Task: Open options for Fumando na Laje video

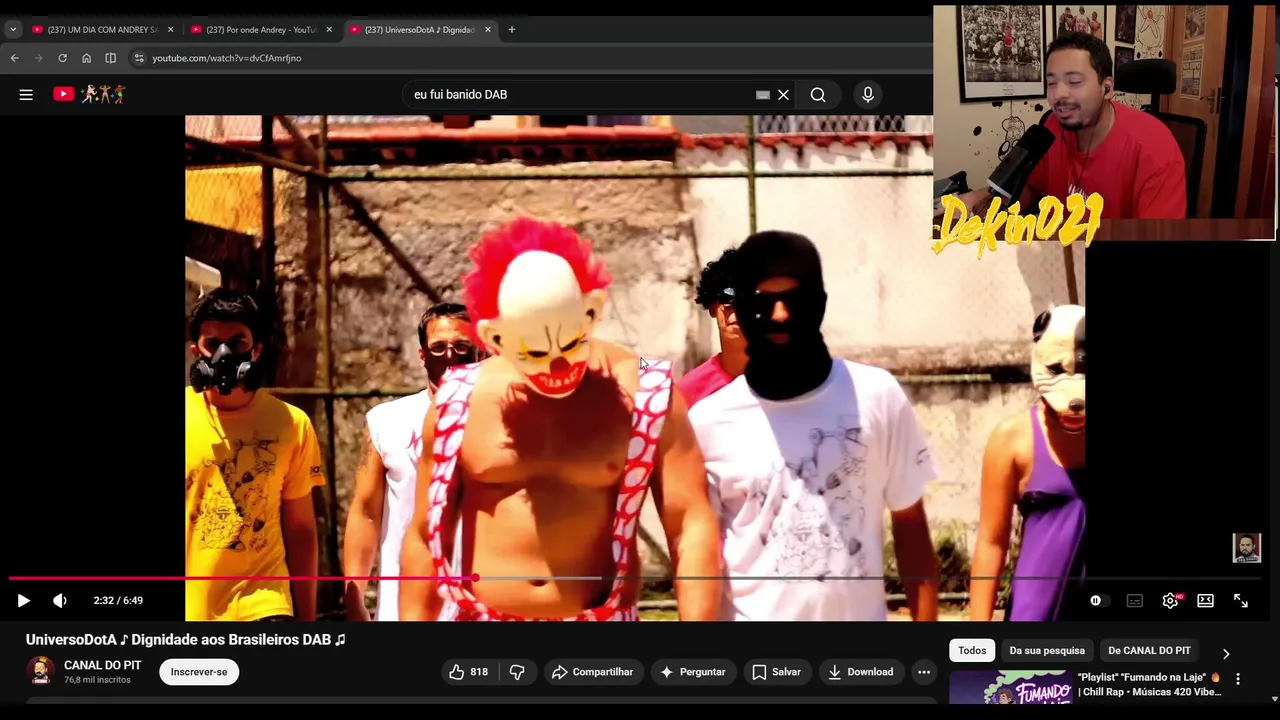Action: pyautogui.click(x=1238, y=679)
